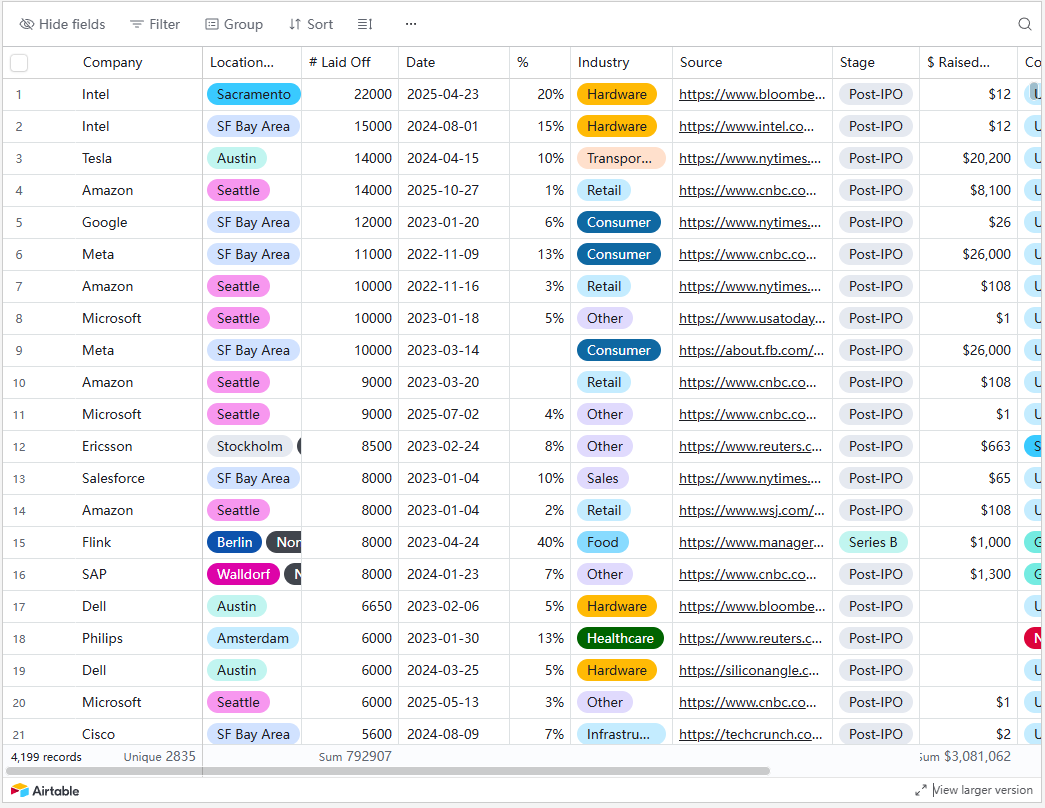Open the wsj.com source link for Amazon
This screenshot has height=808, width=1045.
coord(752,511)
